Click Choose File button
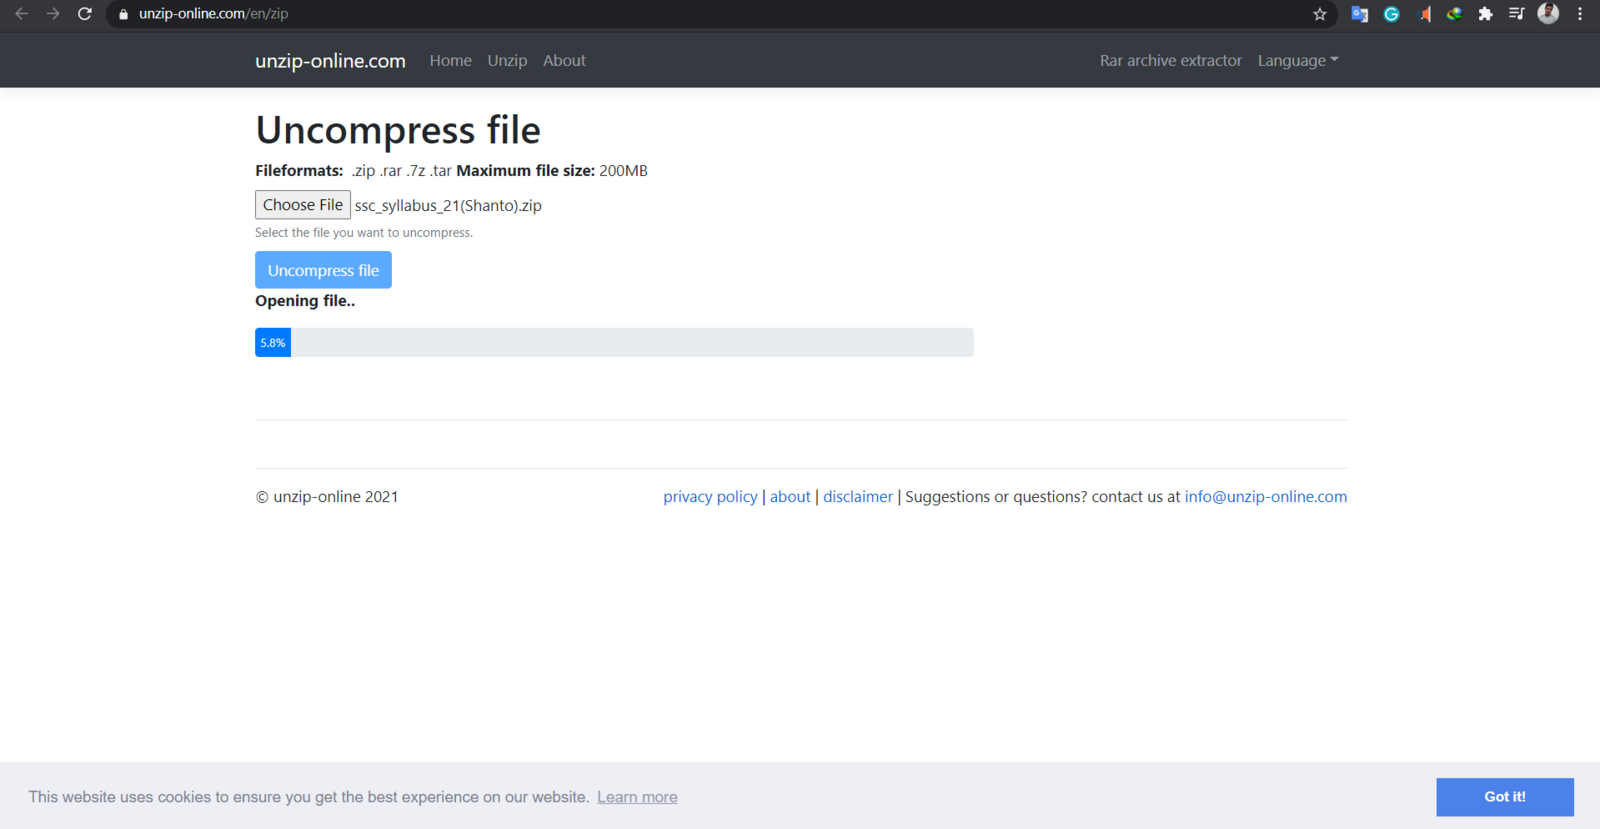 [x=303, y=205]
